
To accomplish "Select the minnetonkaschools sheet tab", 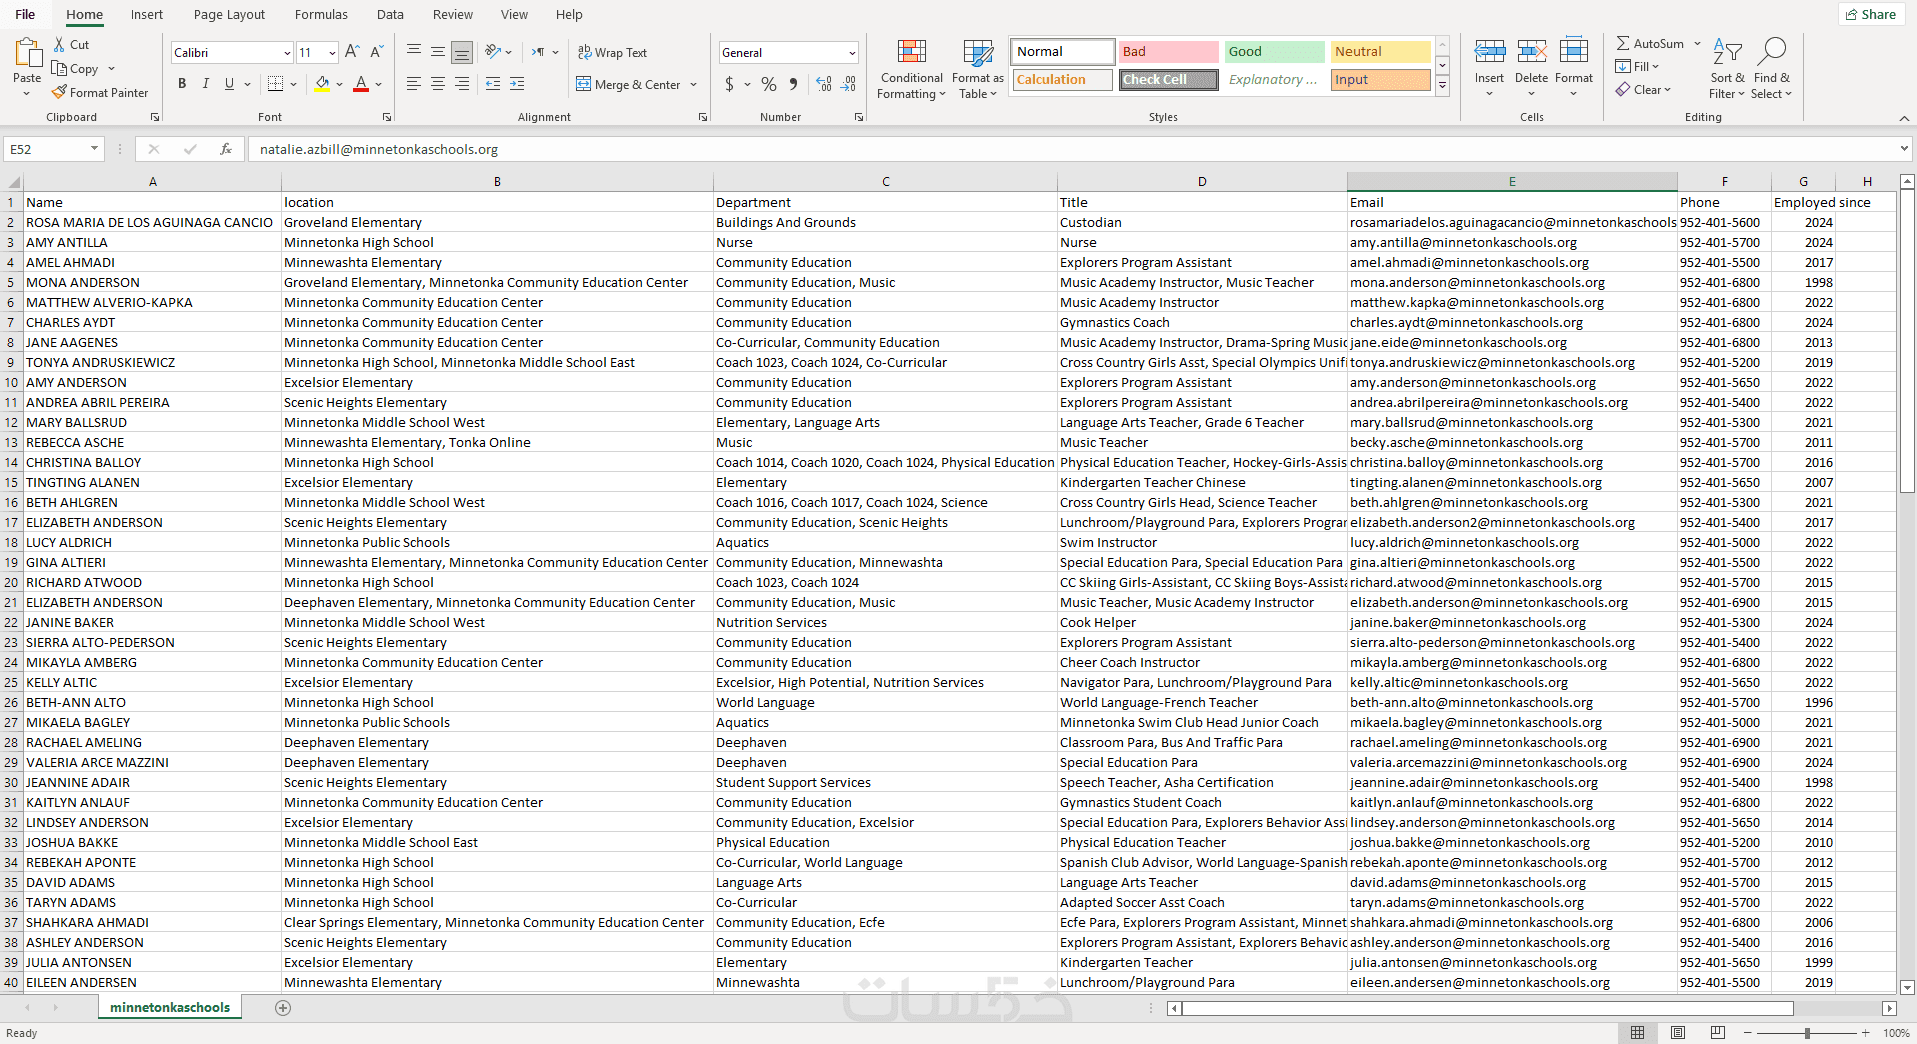I will (x=170, y=1008).
